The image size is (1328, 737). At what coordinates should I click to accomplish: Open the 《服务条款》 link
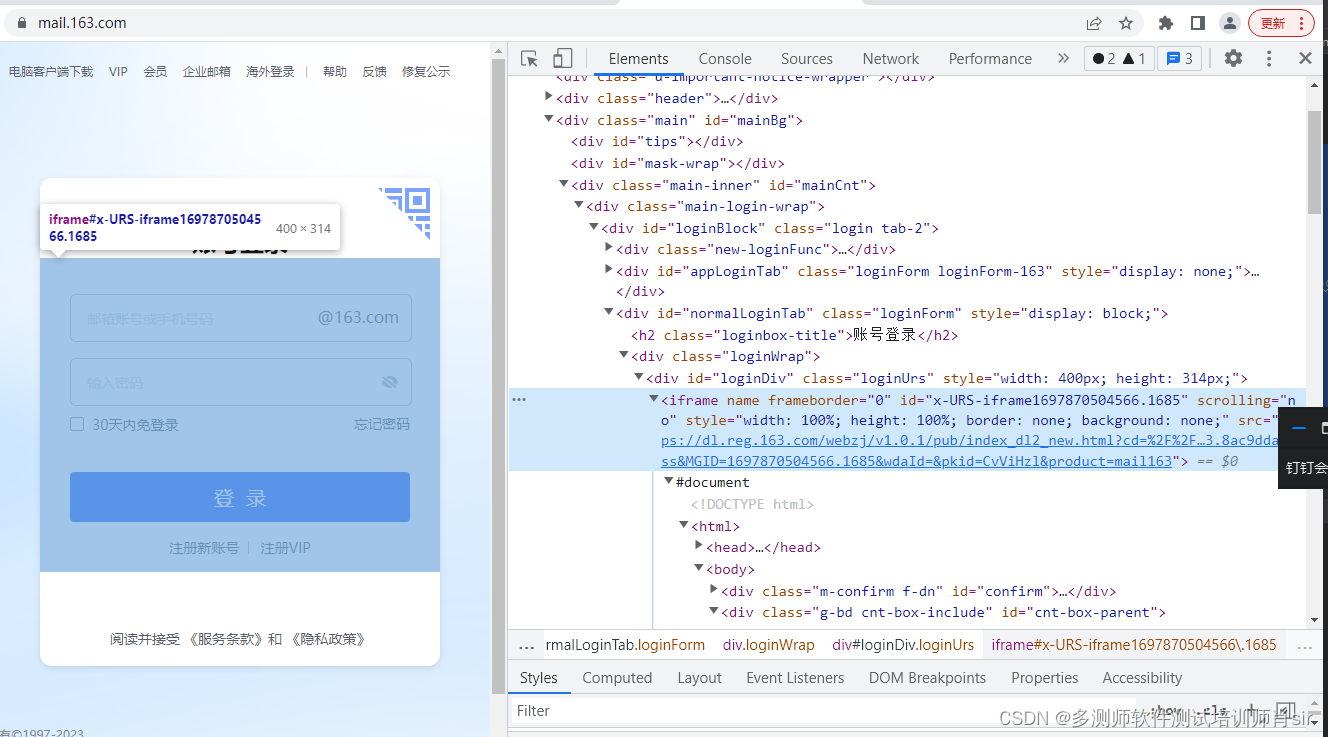pos(225,639)
